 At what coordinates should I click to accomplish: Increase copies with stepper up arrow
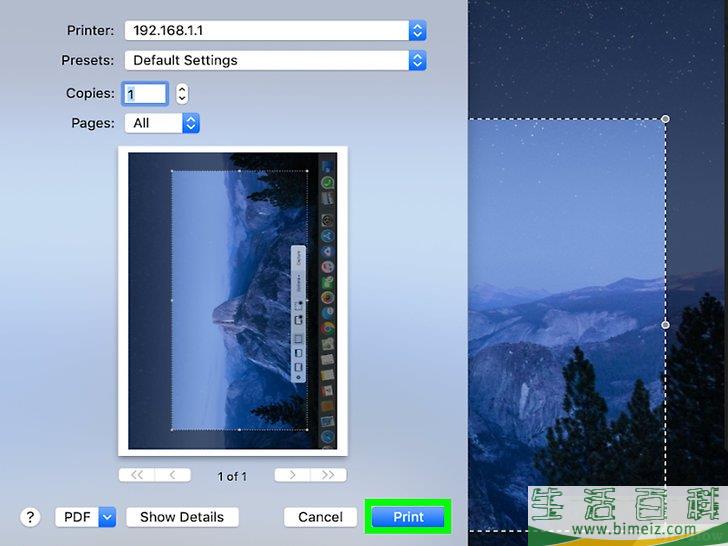click(181, 89)
